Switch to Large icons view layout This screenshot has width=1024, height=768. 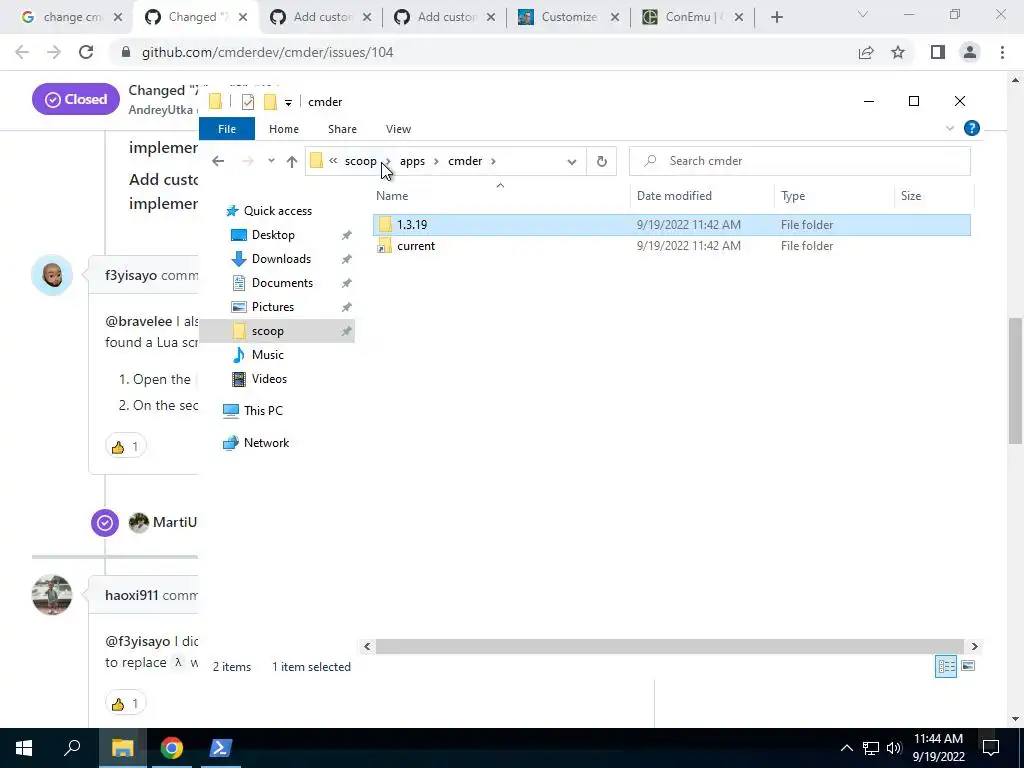coord(968,666)
